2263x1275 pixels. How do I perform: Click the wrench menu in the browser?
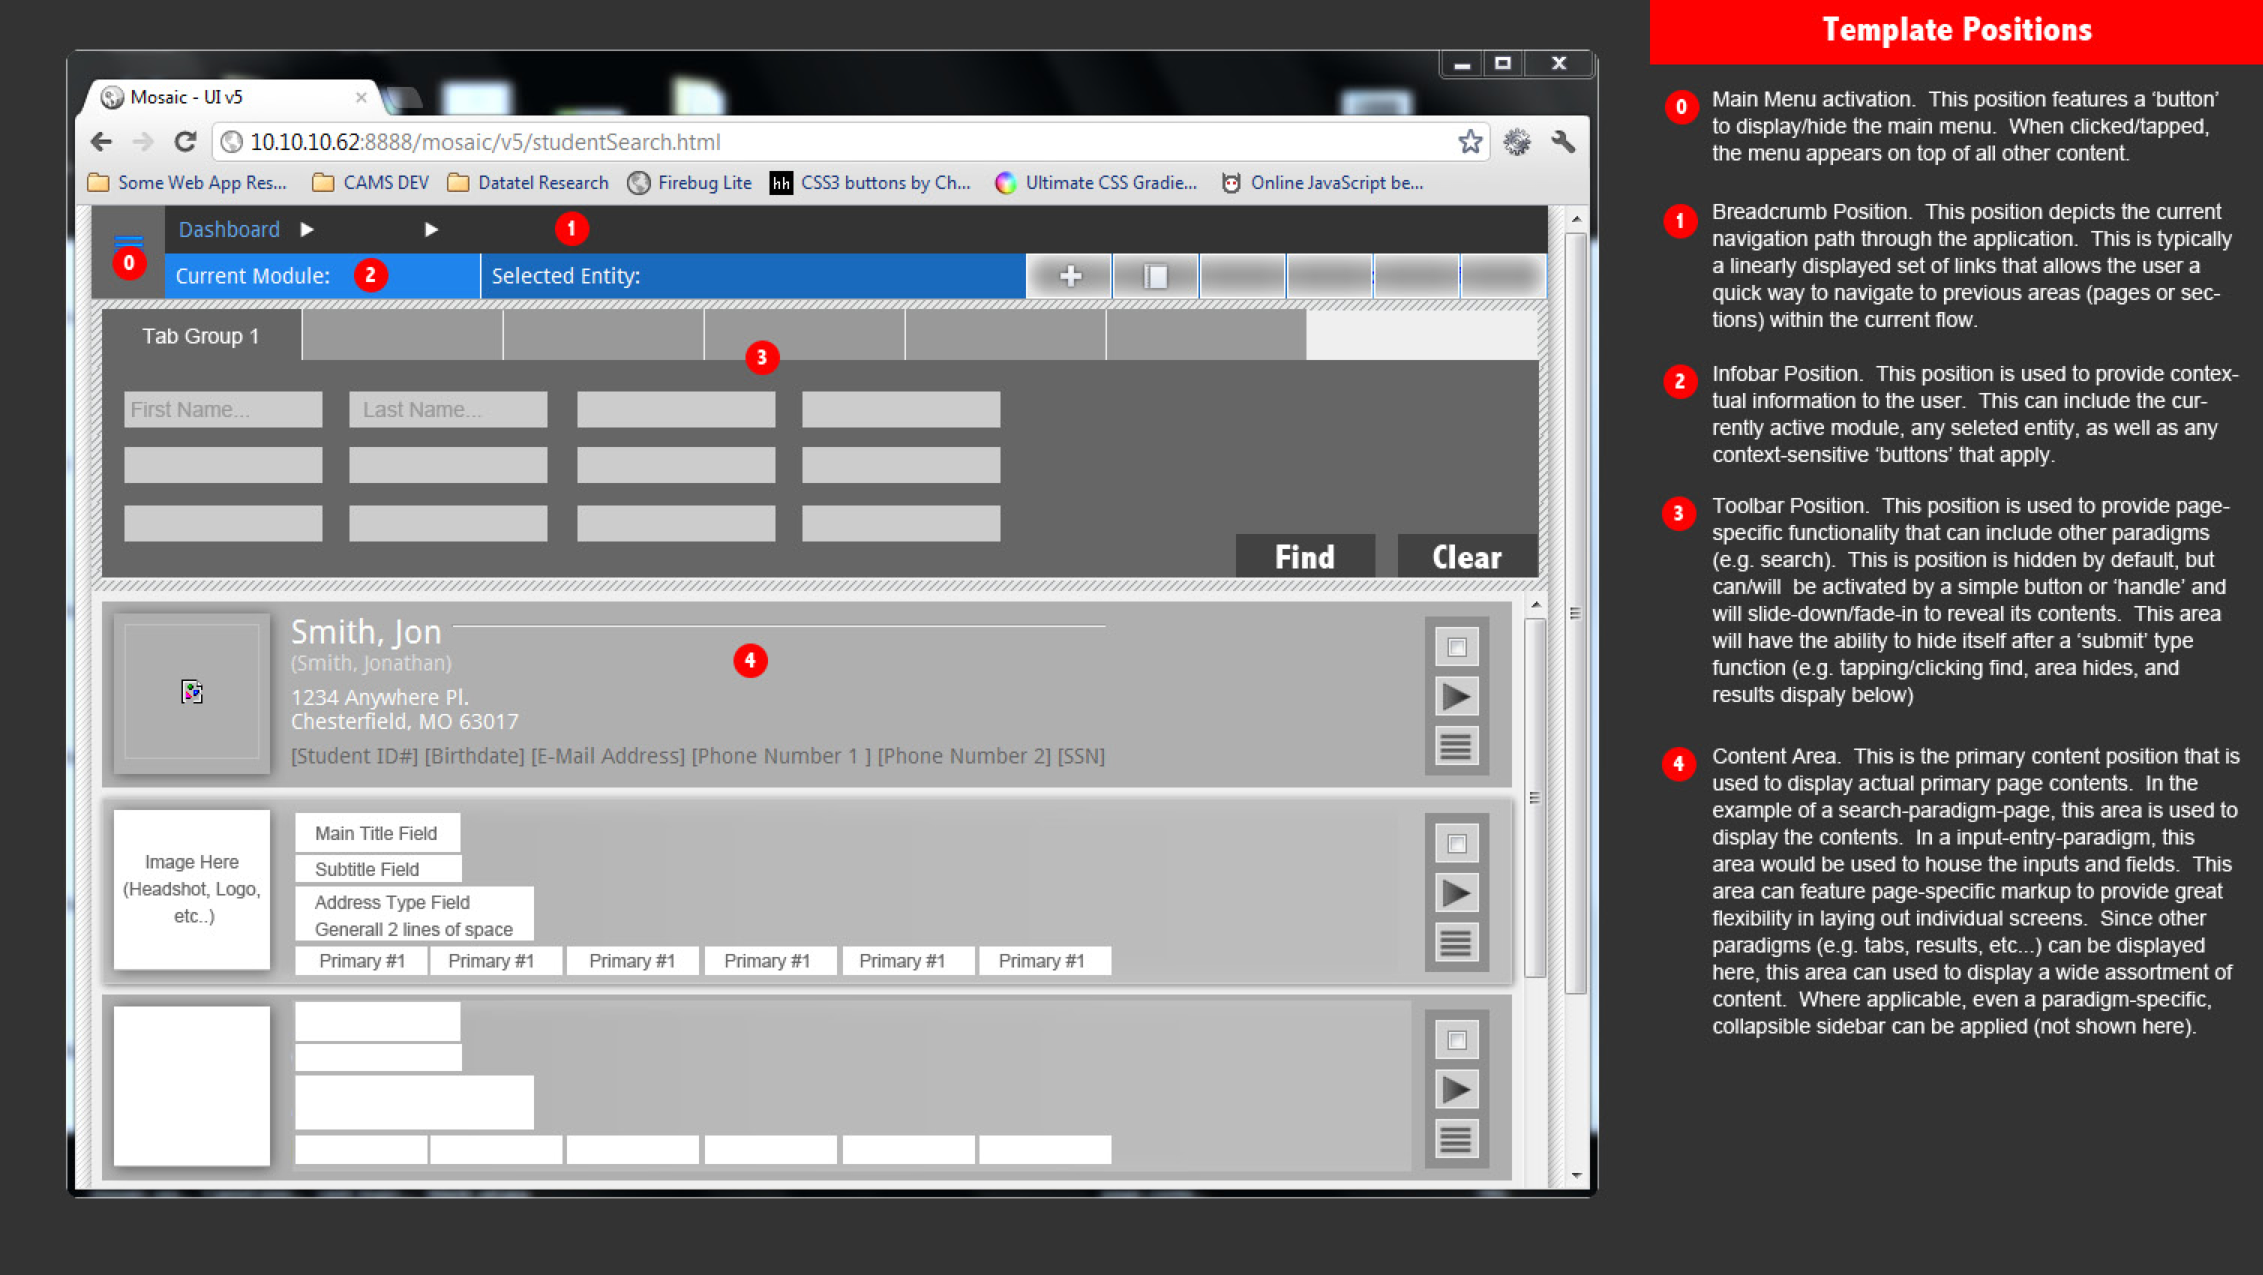(x=1563, y=142)
